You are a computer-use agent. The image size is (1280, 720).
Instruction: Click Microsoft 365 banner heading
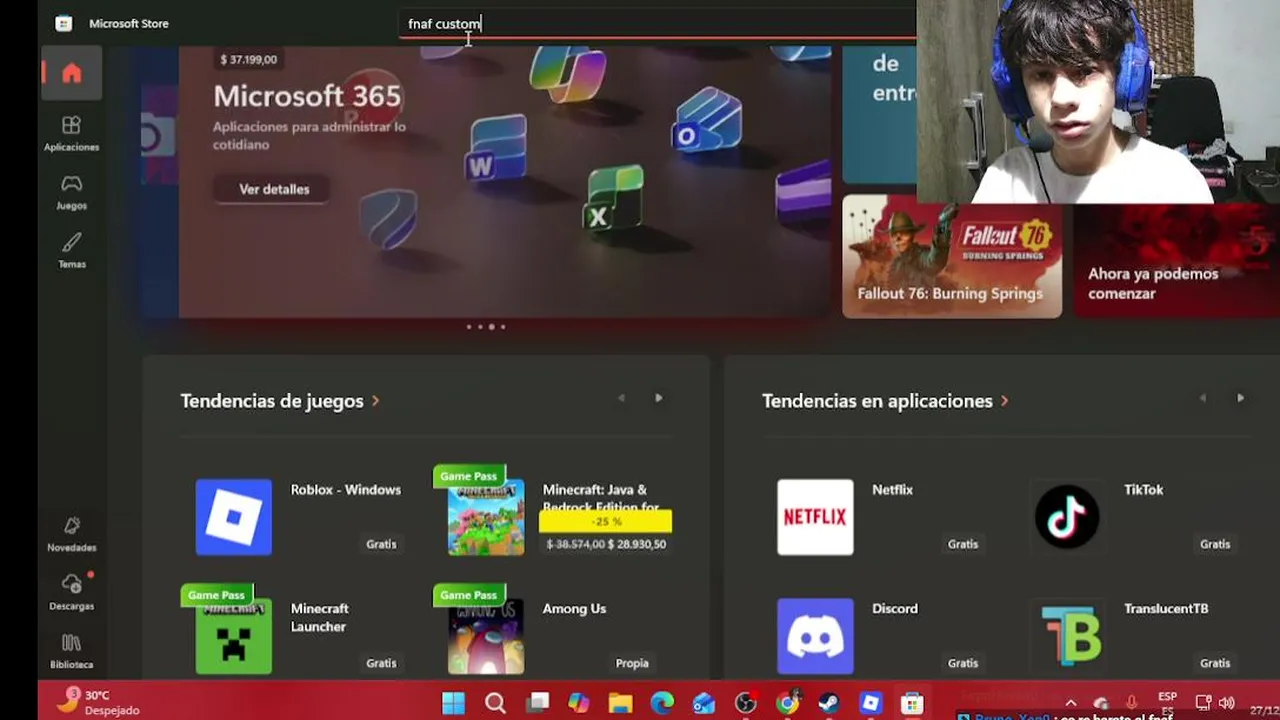[x=307, y=96]
